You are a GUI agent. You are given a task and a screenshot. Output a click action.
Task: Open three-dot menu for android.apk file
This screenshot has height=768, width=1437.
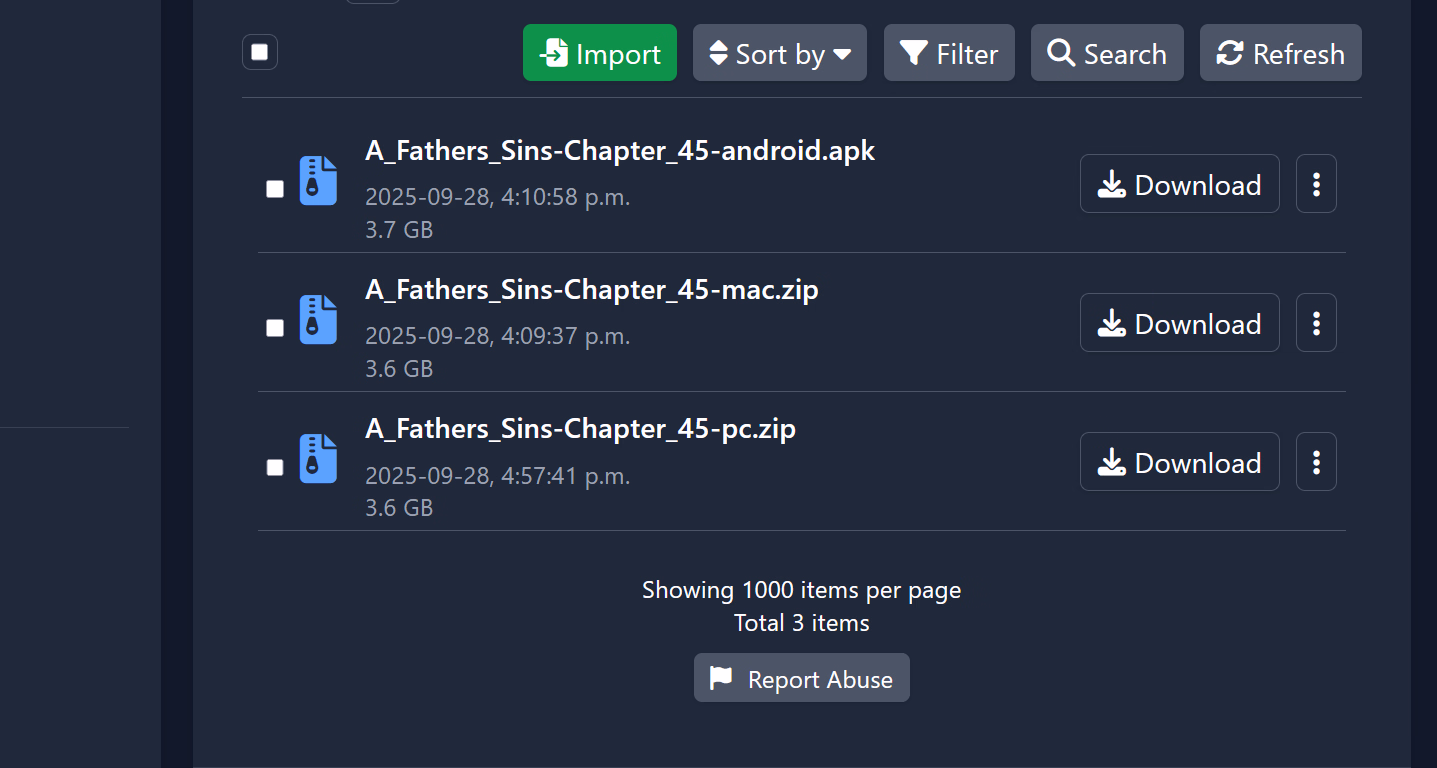pos(1316,184)
